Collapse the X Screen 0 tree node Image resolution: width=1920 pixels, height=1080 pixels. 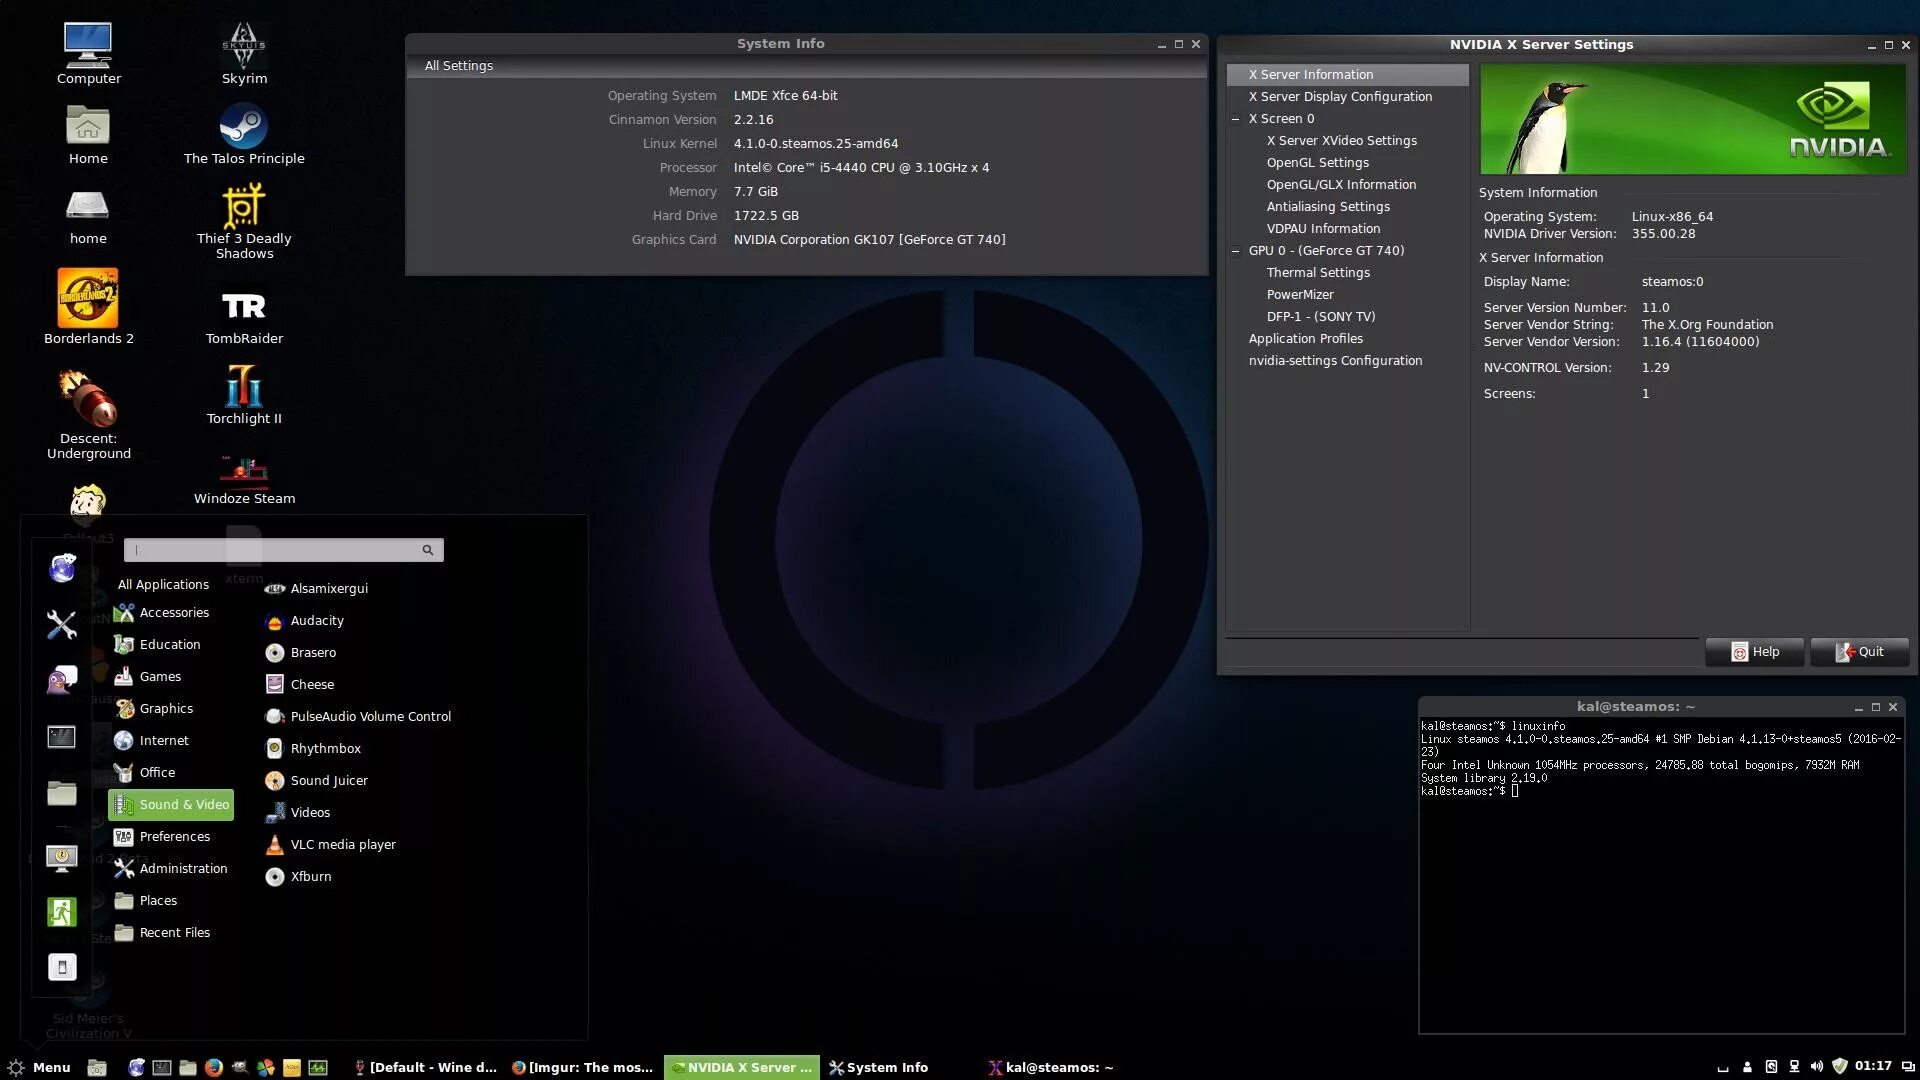tap(1236, 119)
